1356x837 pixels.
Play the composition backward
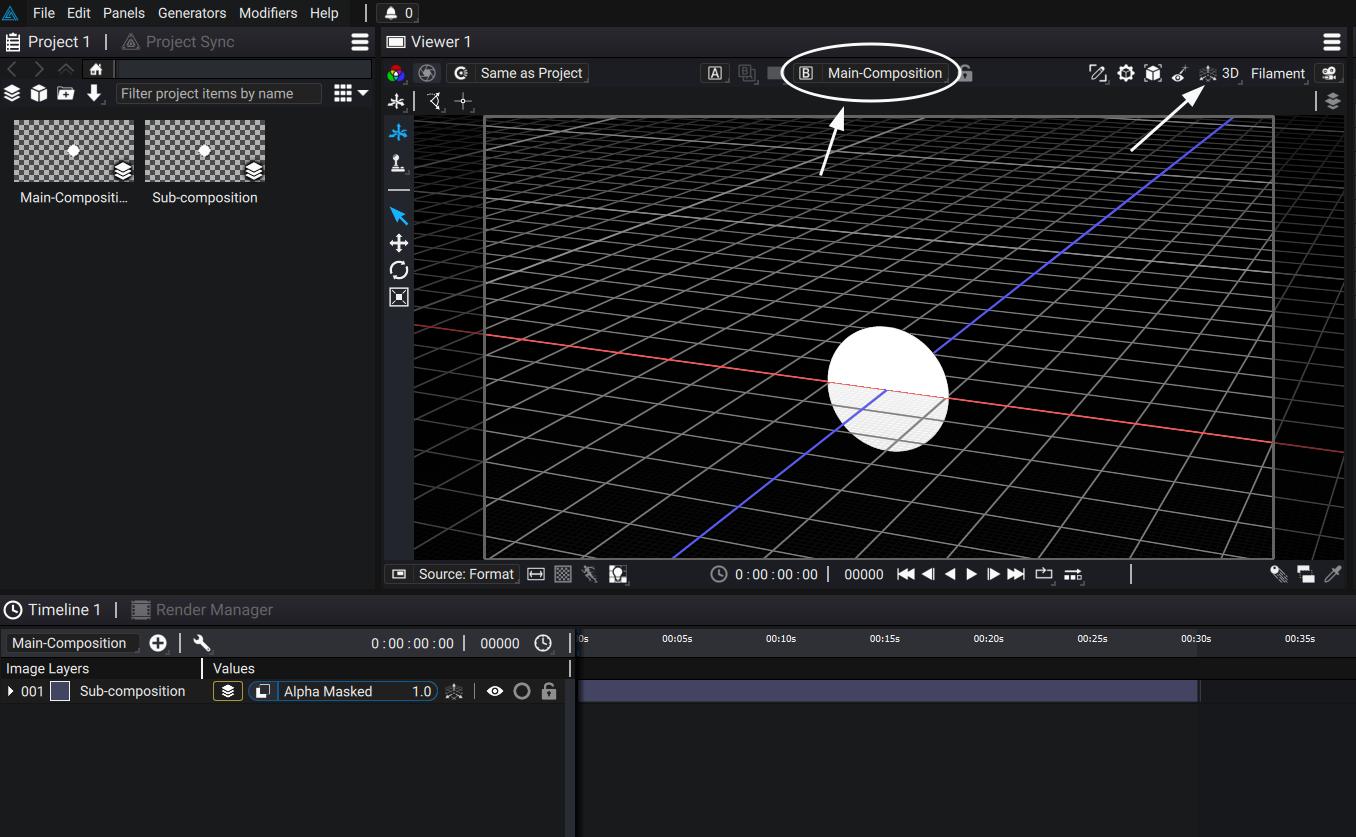pos(950,574)
